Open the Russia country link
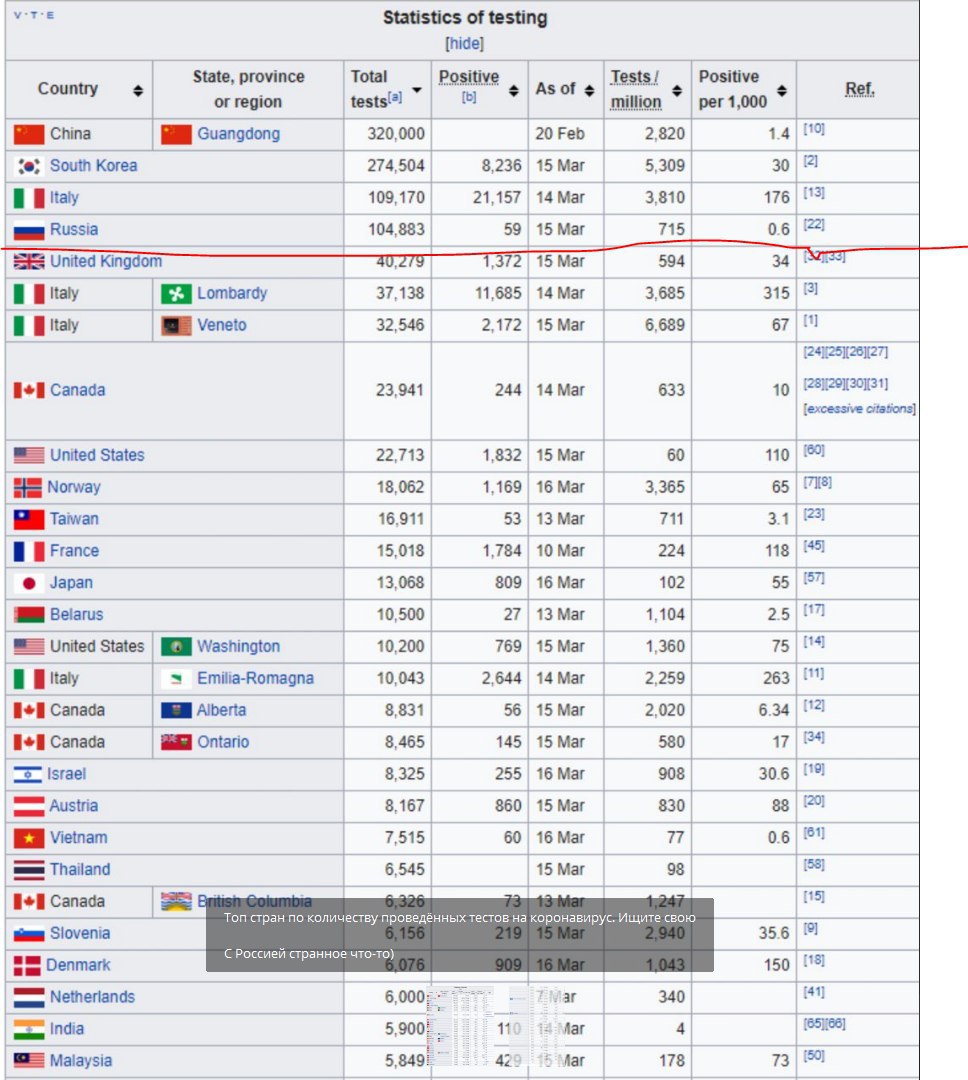The height and width of the screenshot is (1080, 968). 74,229
